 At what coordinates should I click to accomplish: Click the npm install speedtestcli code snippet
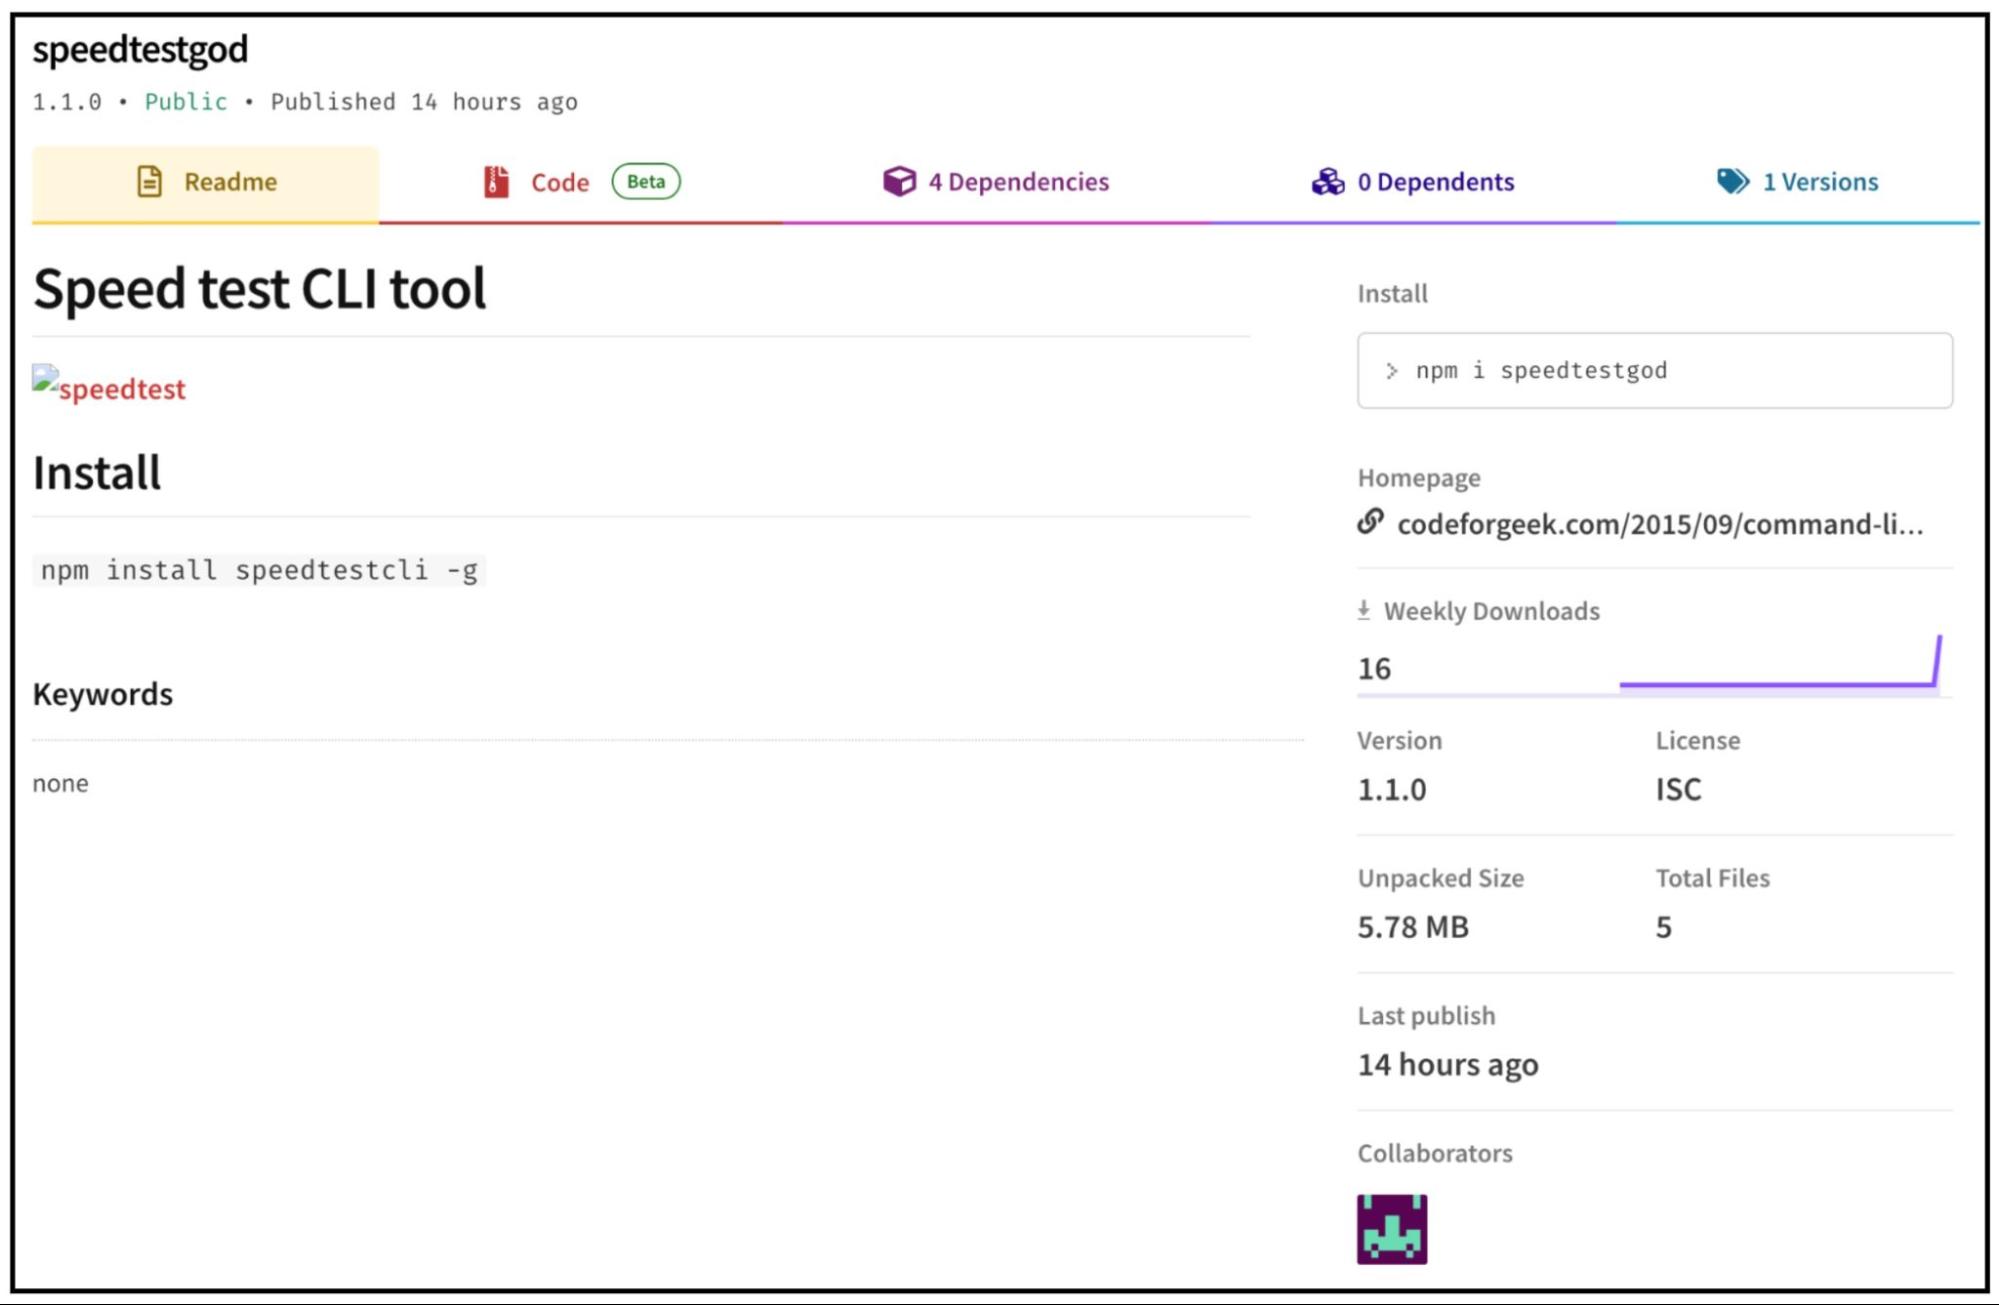coord(259,570)
